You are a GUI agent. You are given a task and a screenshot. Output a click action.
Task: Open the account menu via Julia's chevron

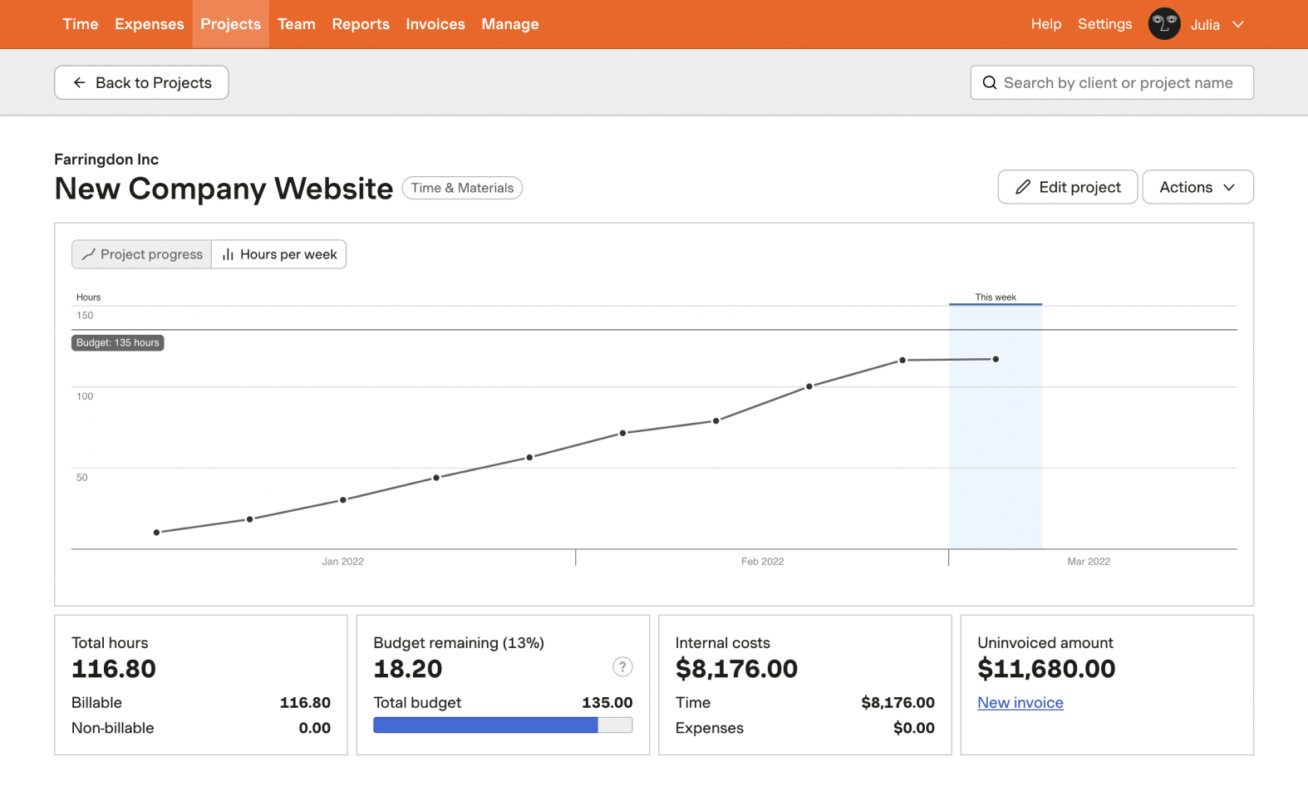click(1239, 24)
